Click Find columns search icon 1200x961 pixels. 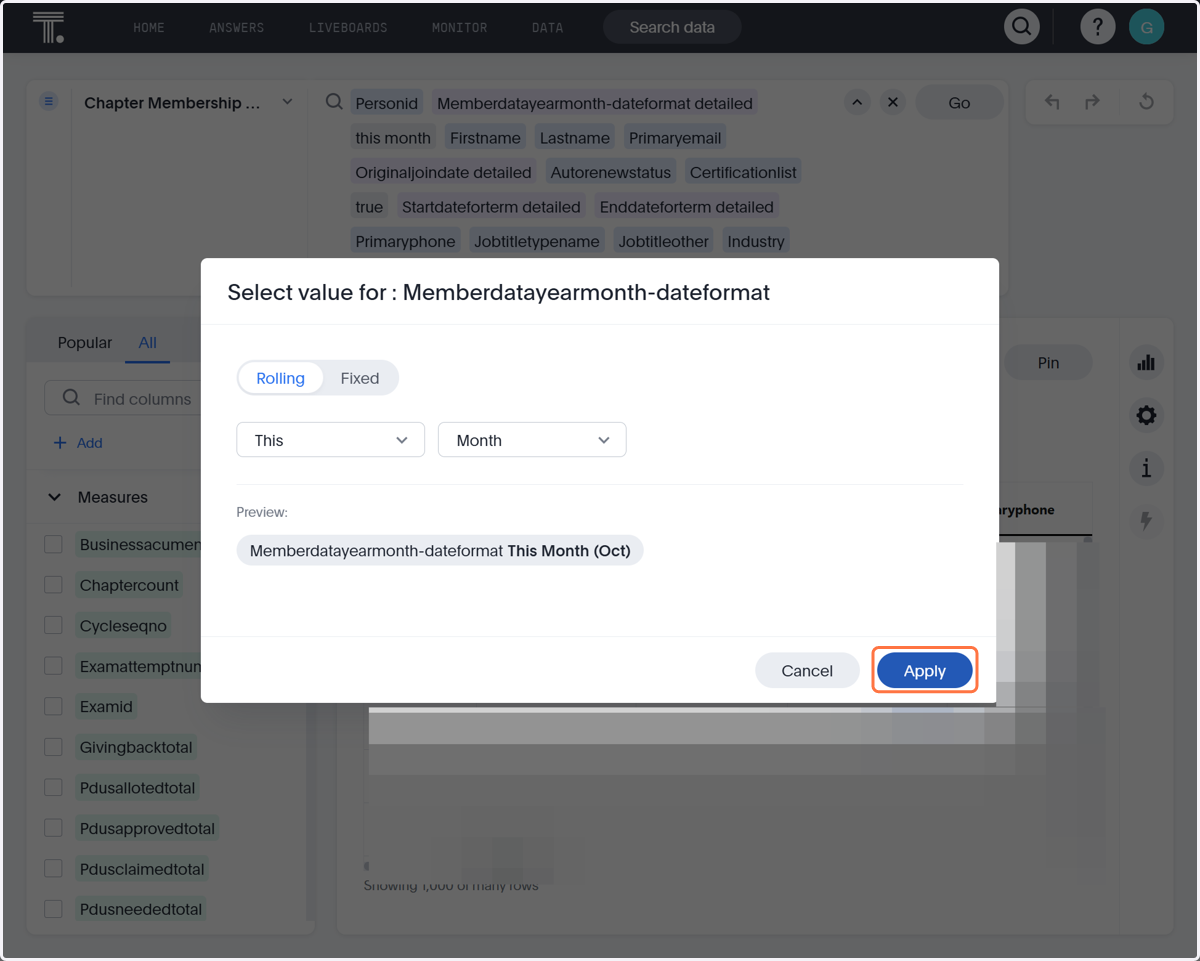(x=71, y=398)
